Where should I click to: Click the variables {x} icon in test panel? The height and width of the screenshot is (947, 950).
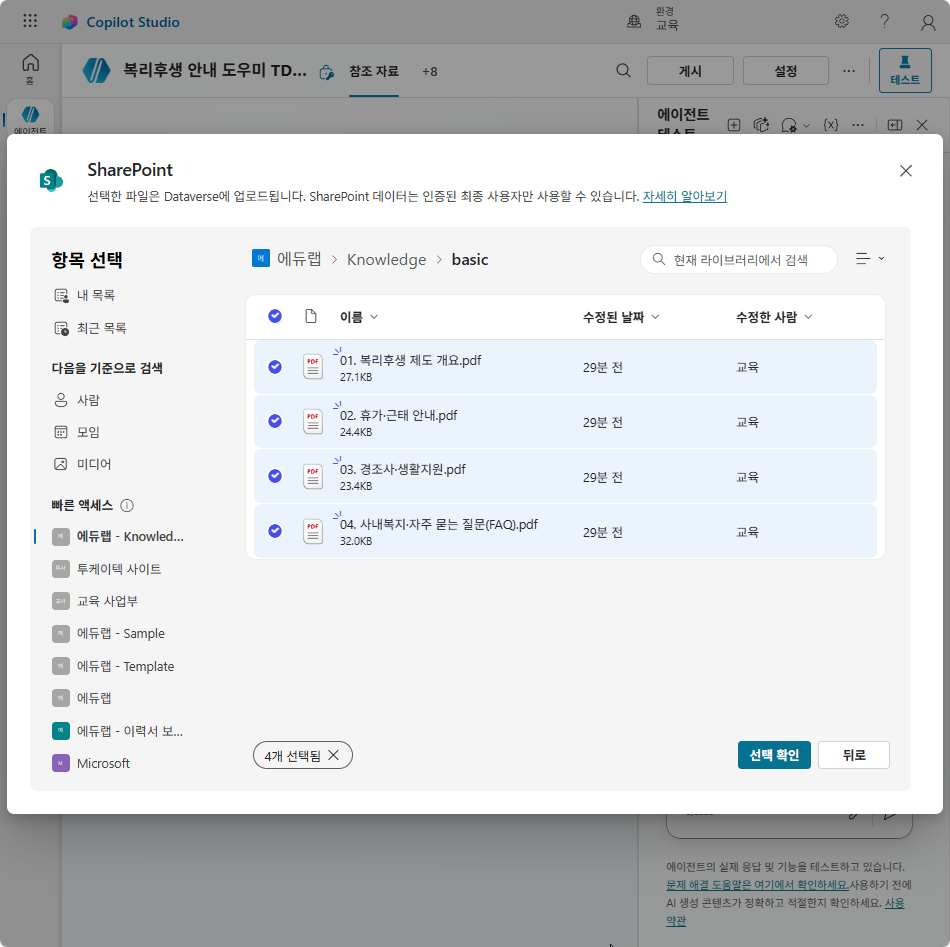pyautogui.click(x=831, y=125)
